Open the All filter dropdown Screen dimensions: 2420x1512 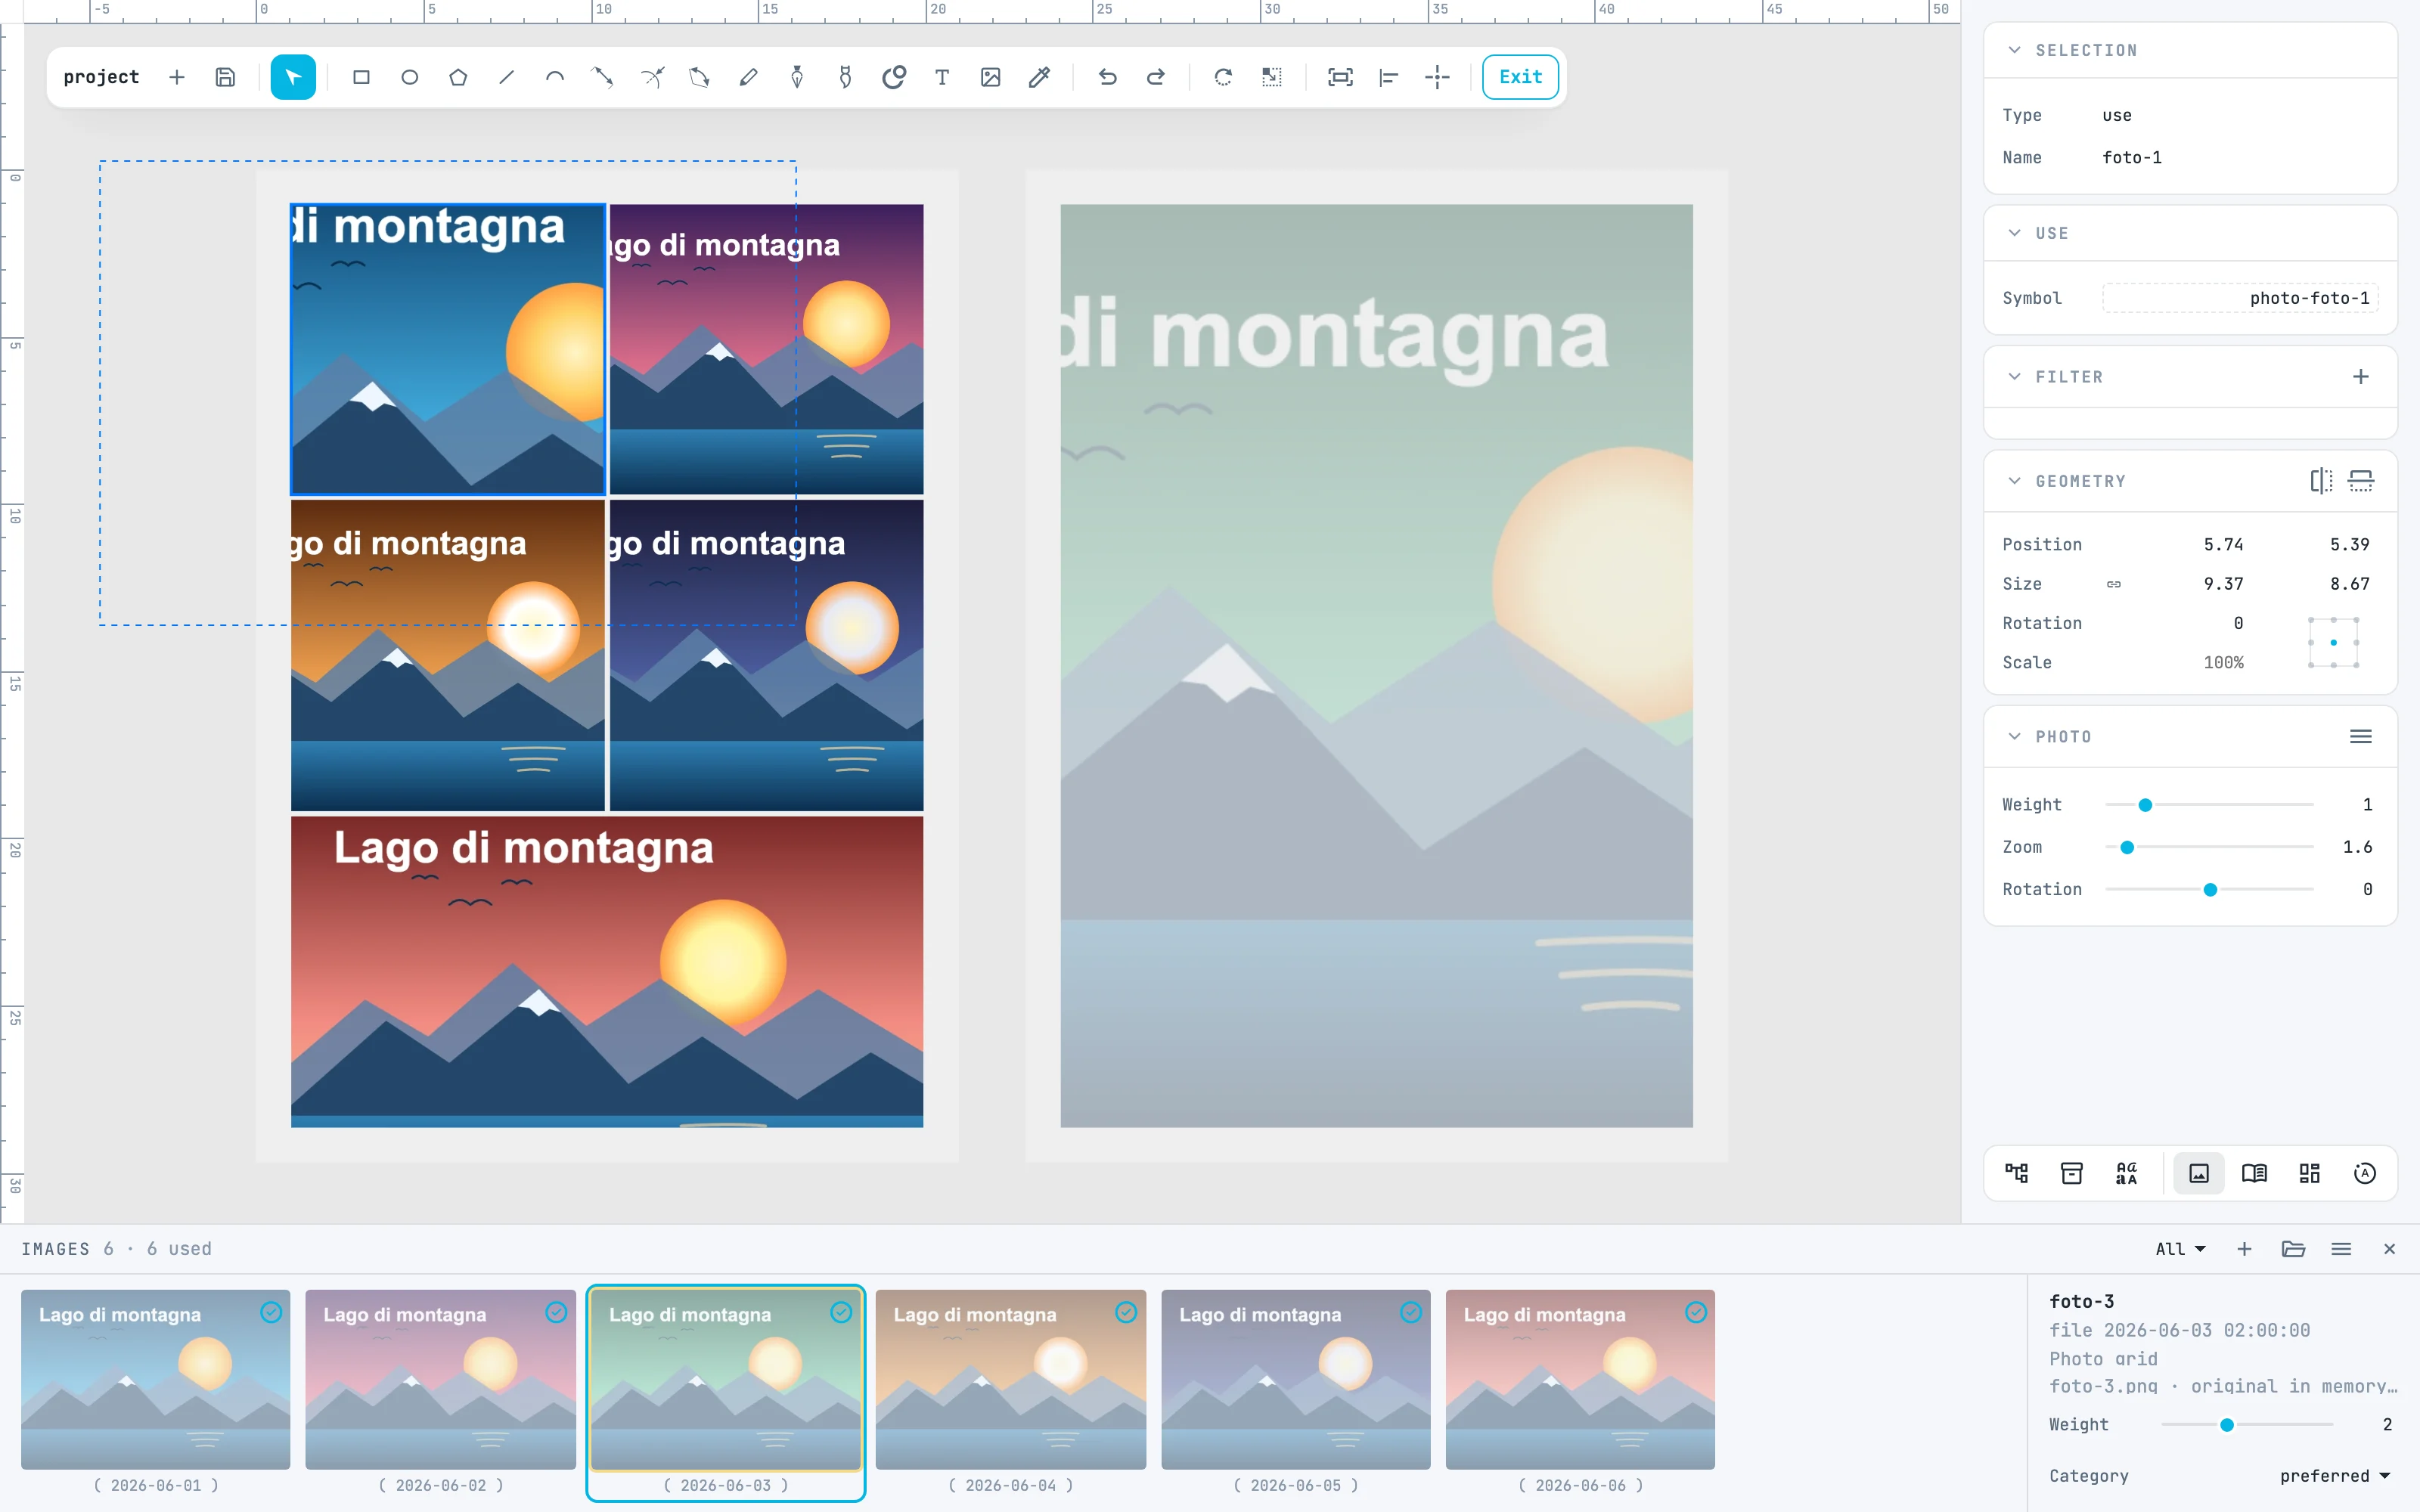[x=2180, y=1249]
